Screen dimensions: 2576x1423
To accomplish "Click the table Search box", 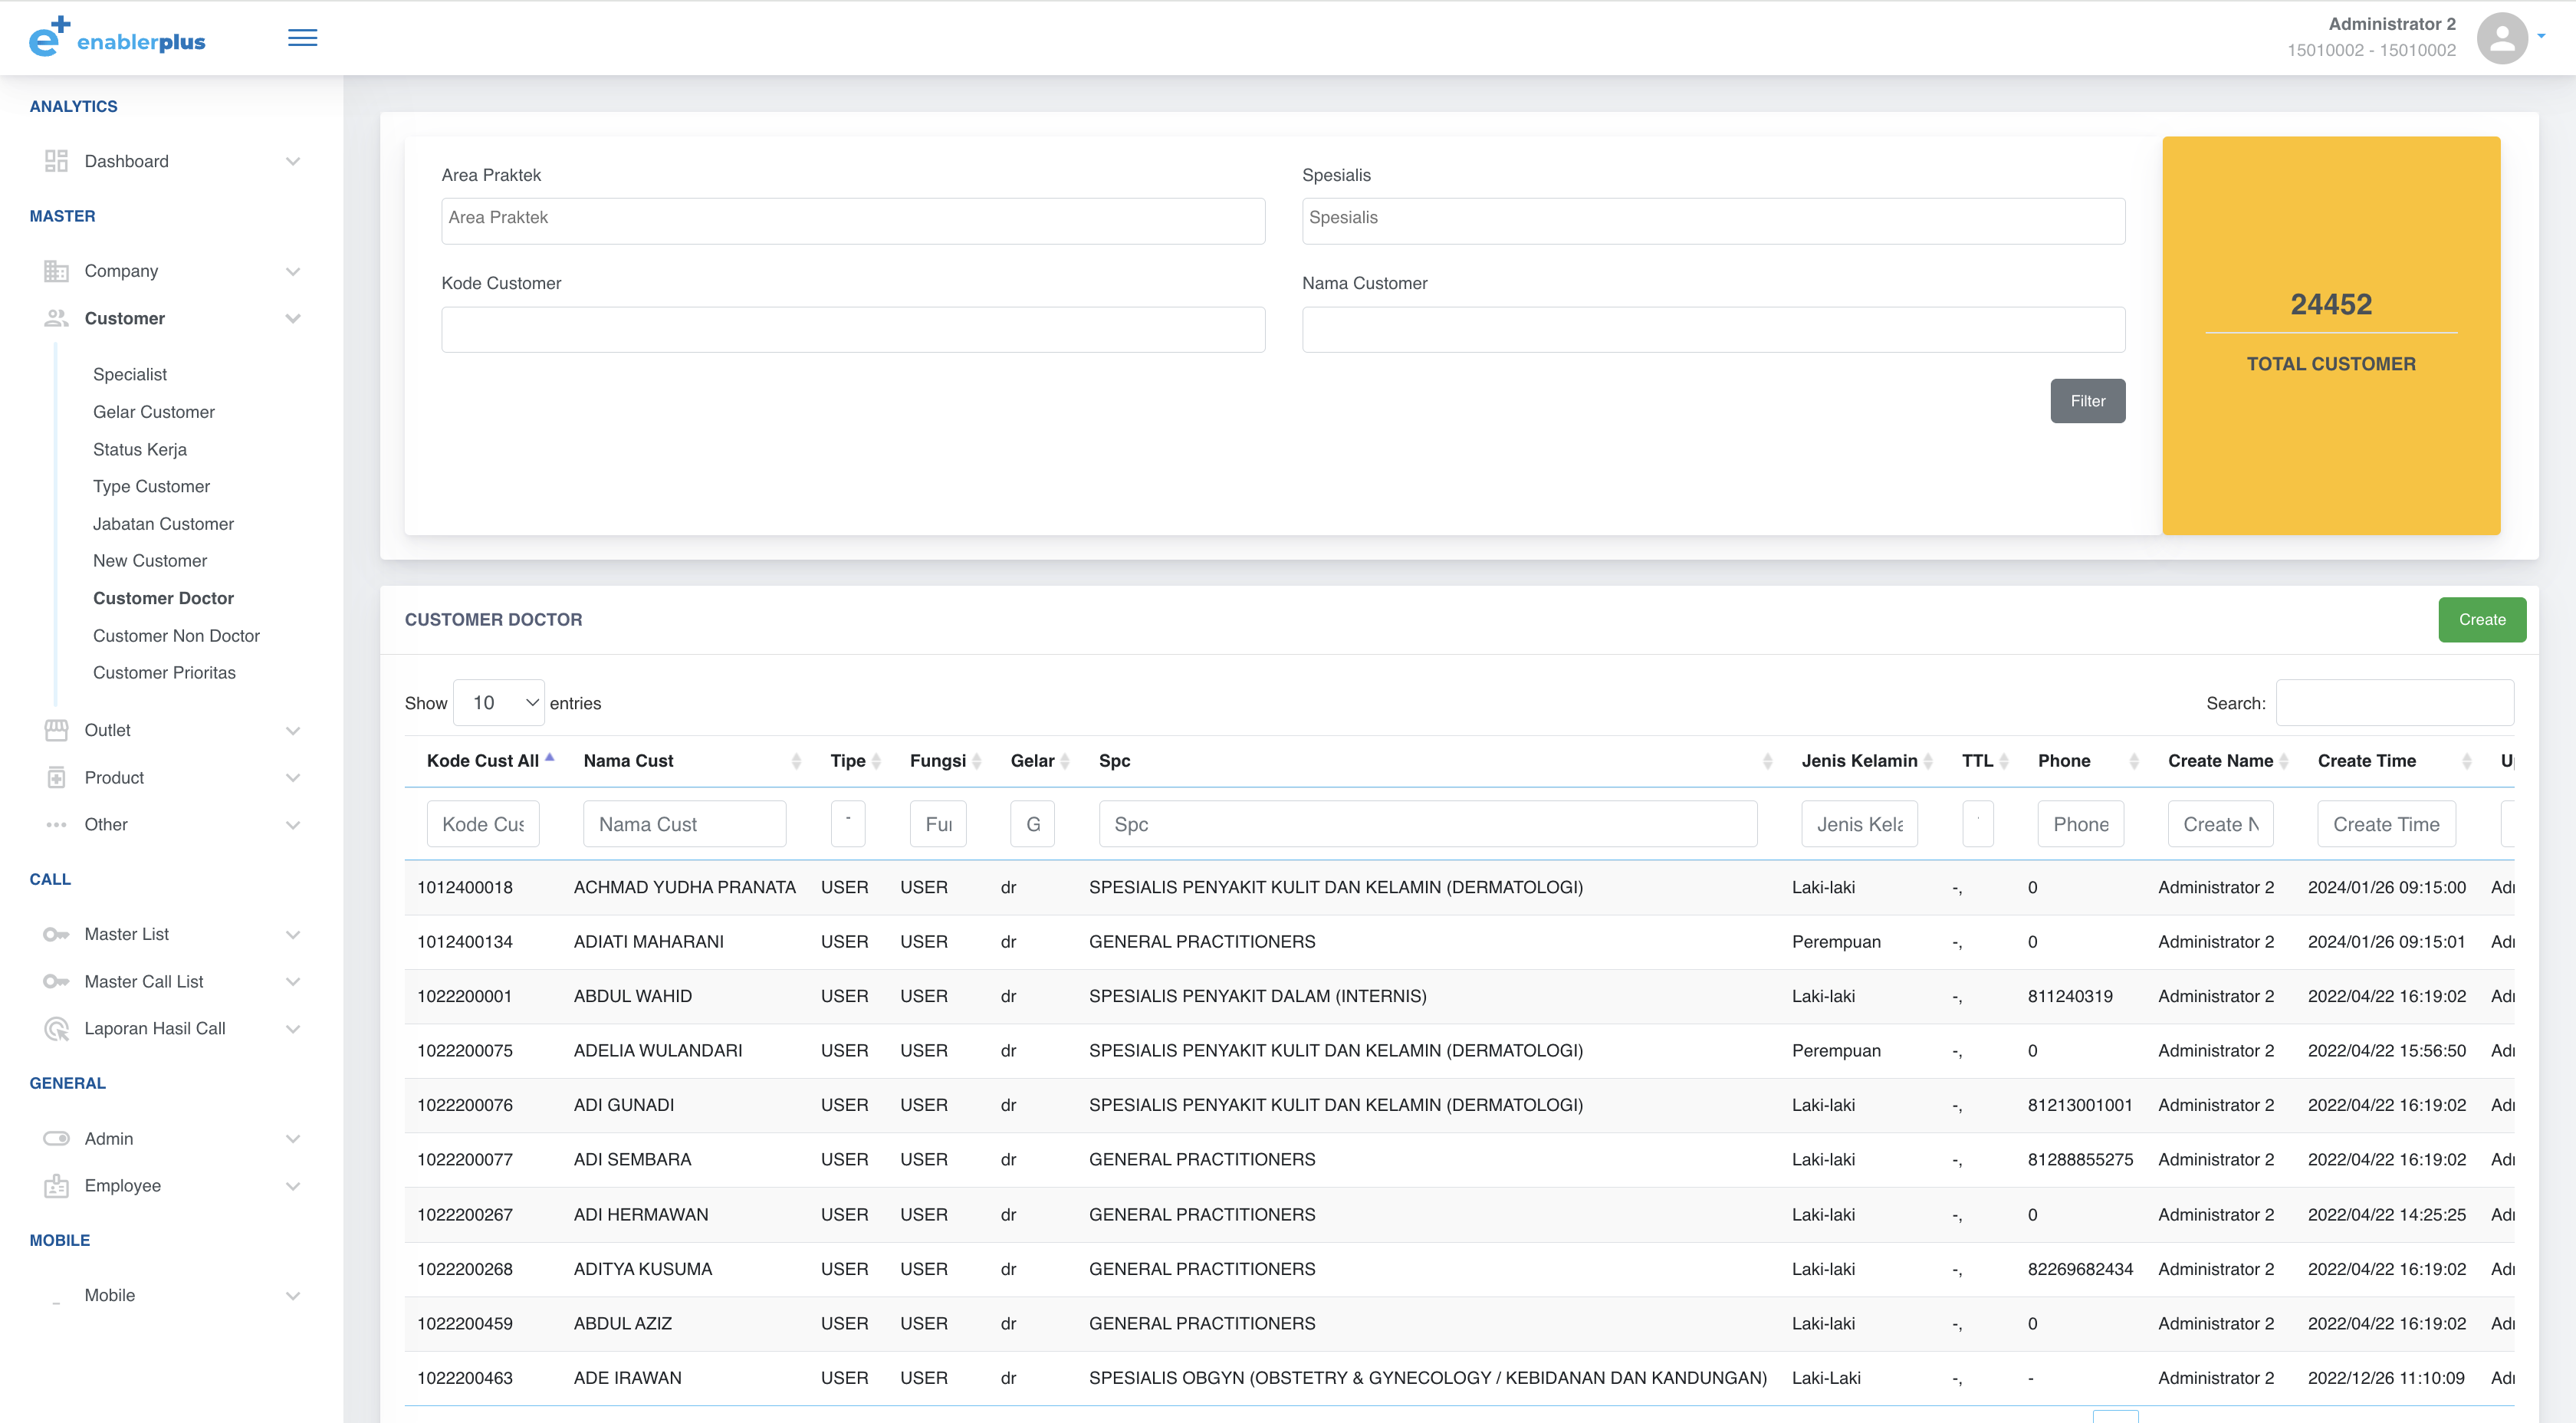I will tap(2395, 703).
